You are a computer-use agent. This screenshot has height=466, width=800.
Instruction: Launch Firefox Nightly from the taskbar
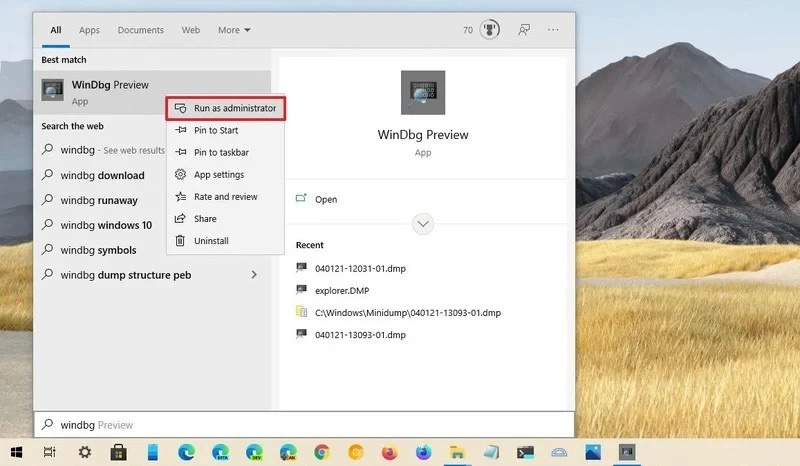pyautogui.click(x=423, y=452)
